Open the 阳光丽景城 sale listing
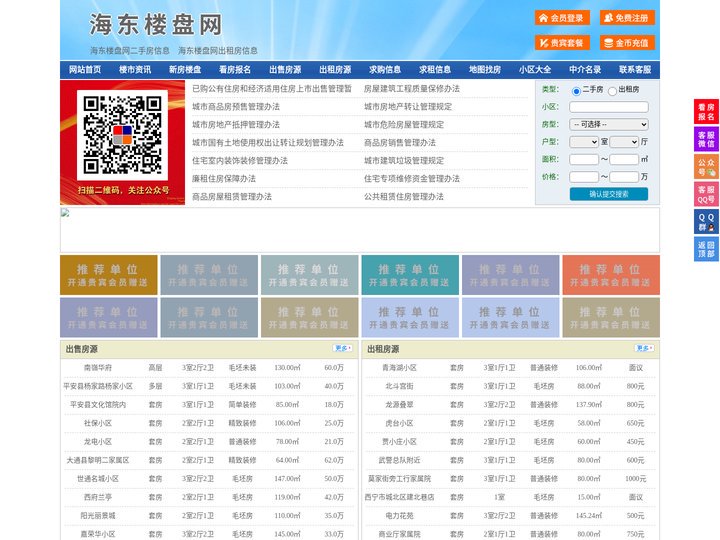The height and width of the screenshot is (540, 720). coord(98,516)
